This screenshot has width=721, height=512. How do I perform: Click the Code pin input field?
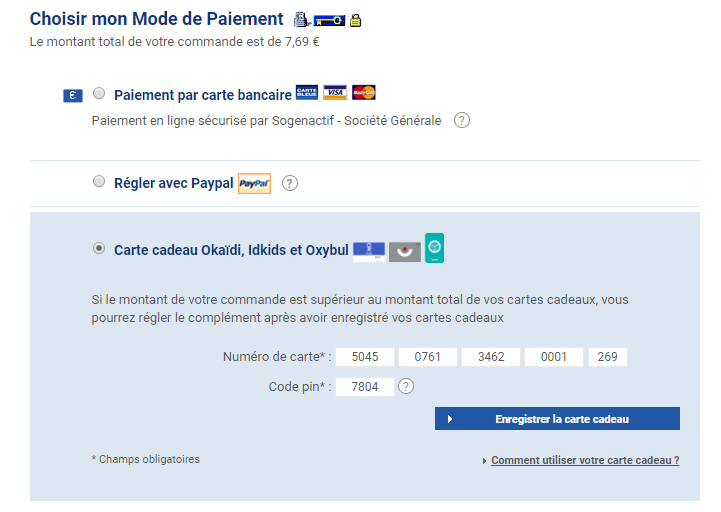coord(365,386)
